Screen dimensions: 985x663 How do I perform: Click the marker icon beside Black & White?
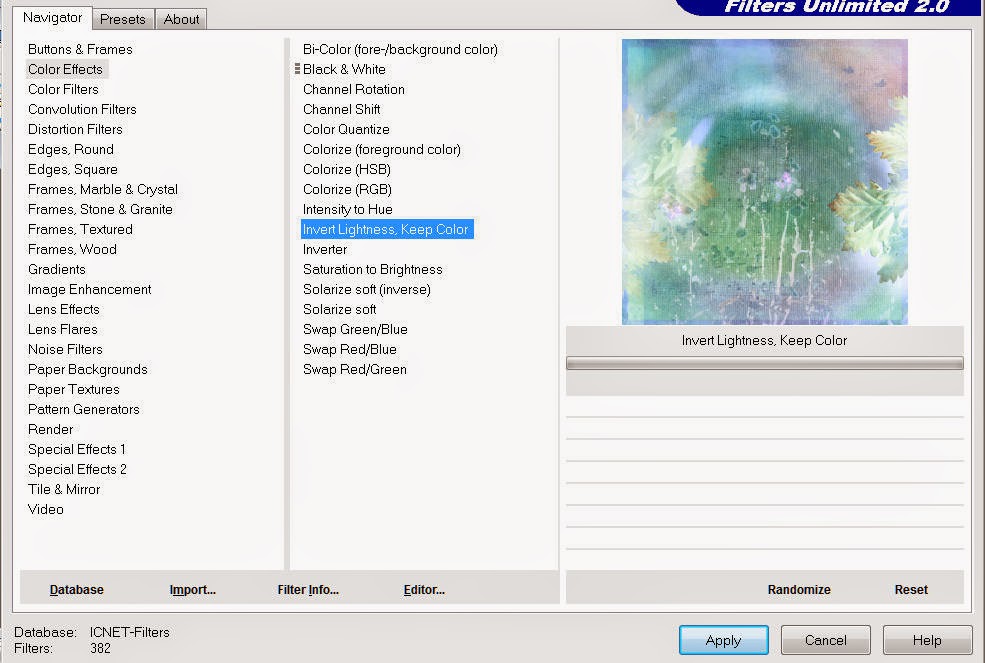297,69
